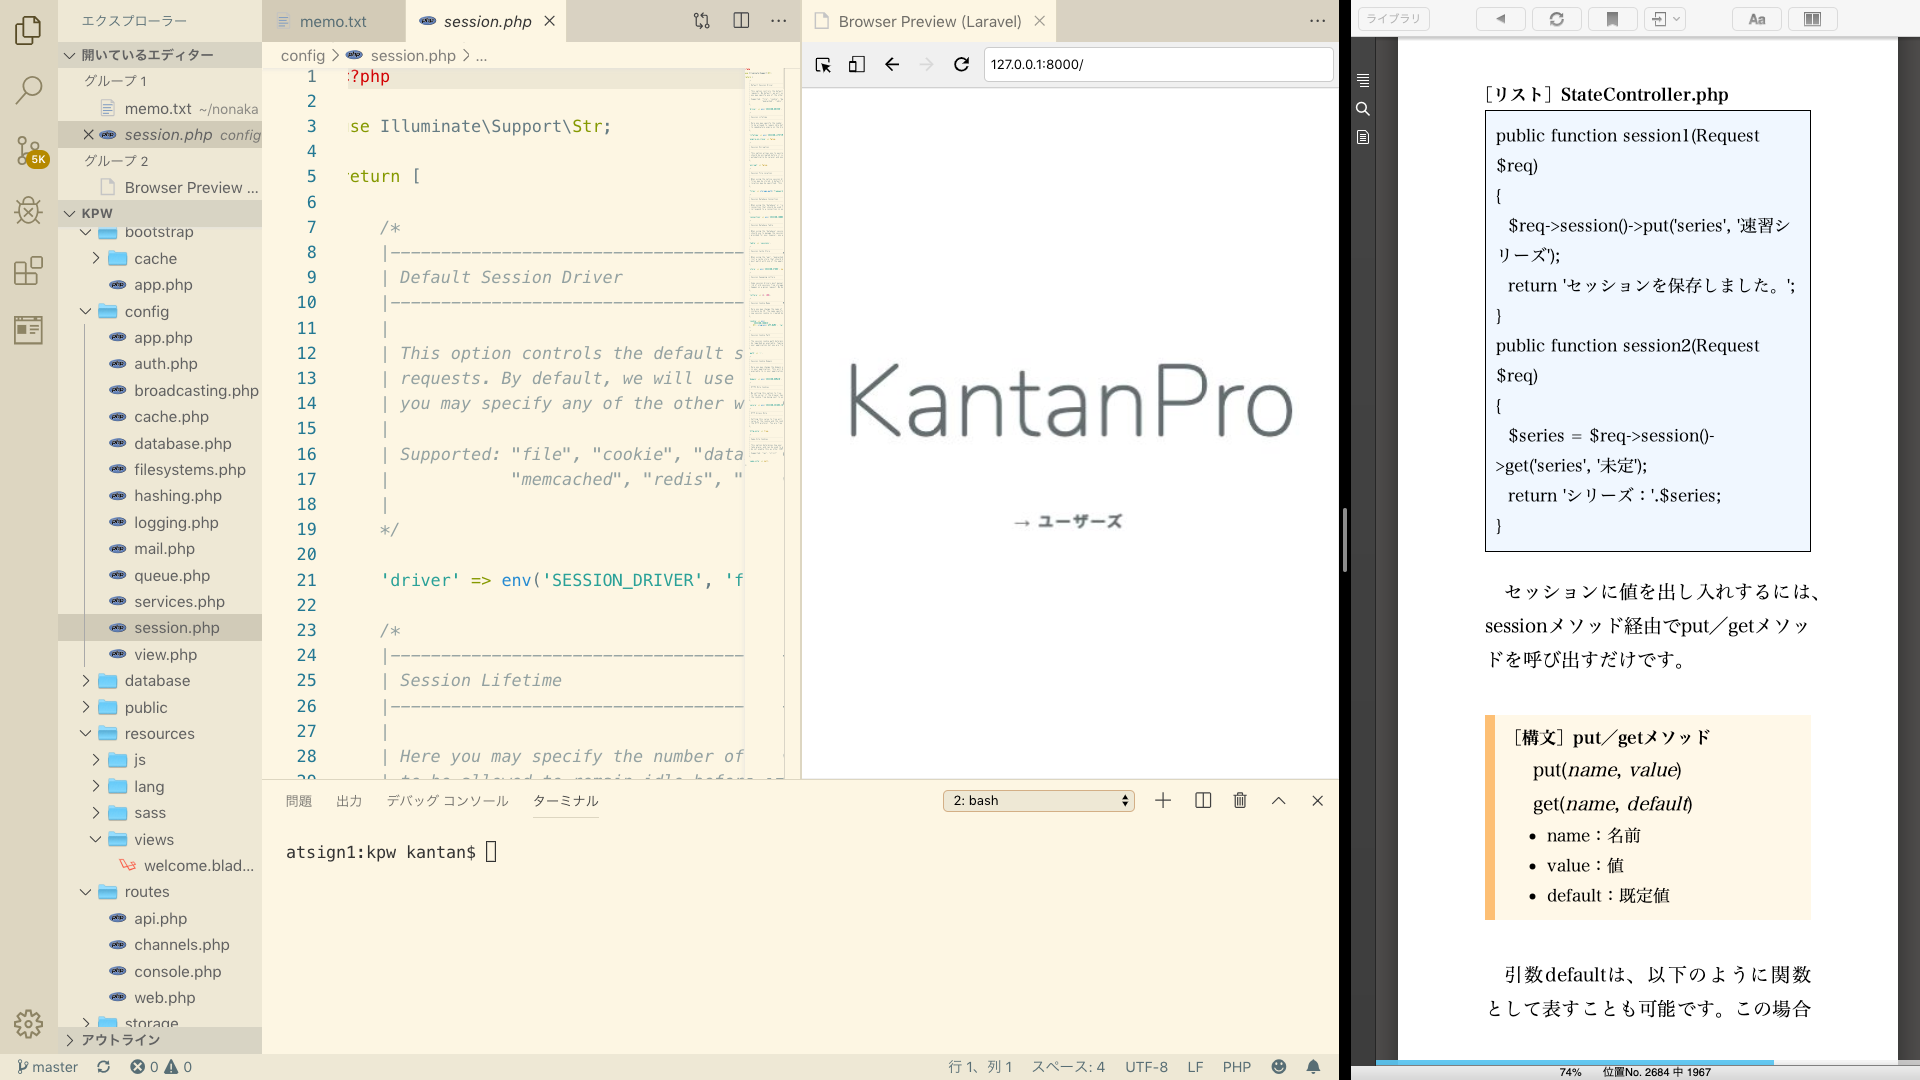The width and height of the screenshot is (1920, 1080).
Task: Close the terminal panel
Action: 1317,800
